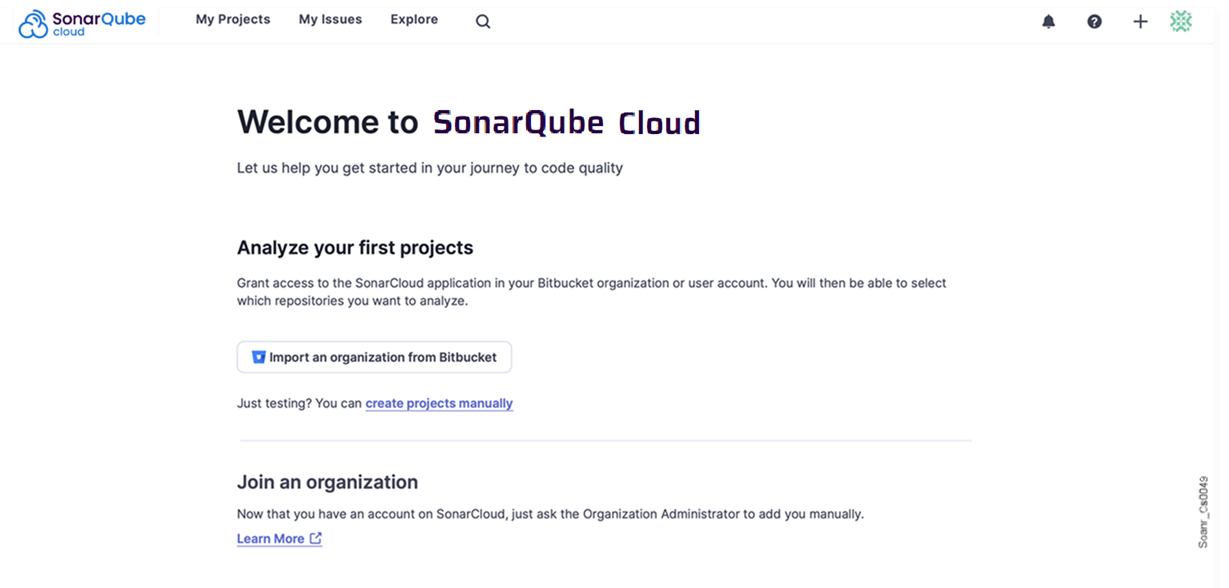1229x588 pixels.
Task: Open search with the magnifier icon
Action: click(x=483, y=21)
